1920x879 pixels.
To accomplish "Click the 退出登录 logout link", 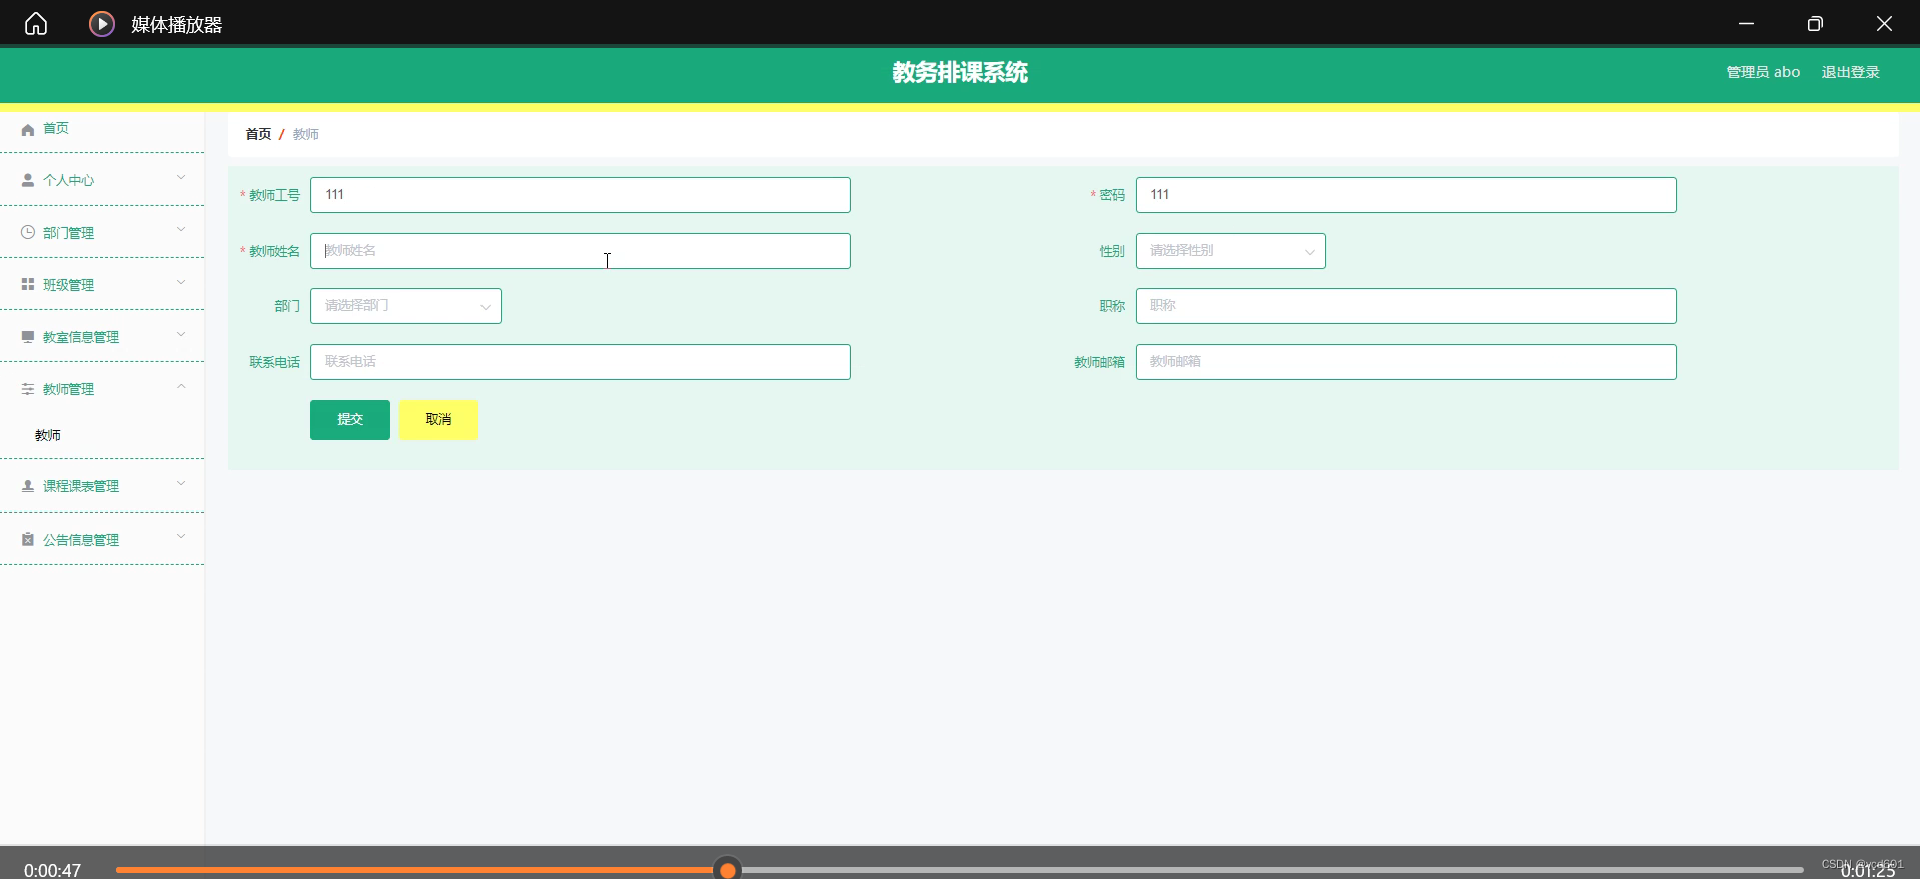I will click(1850, 72).
